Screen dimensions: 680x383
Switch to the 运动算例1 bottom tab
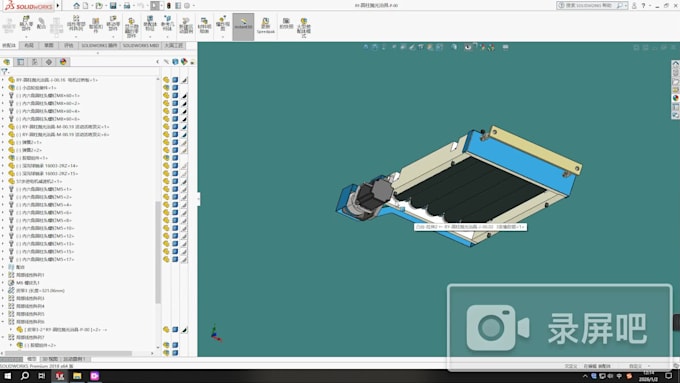coord(74,359)
